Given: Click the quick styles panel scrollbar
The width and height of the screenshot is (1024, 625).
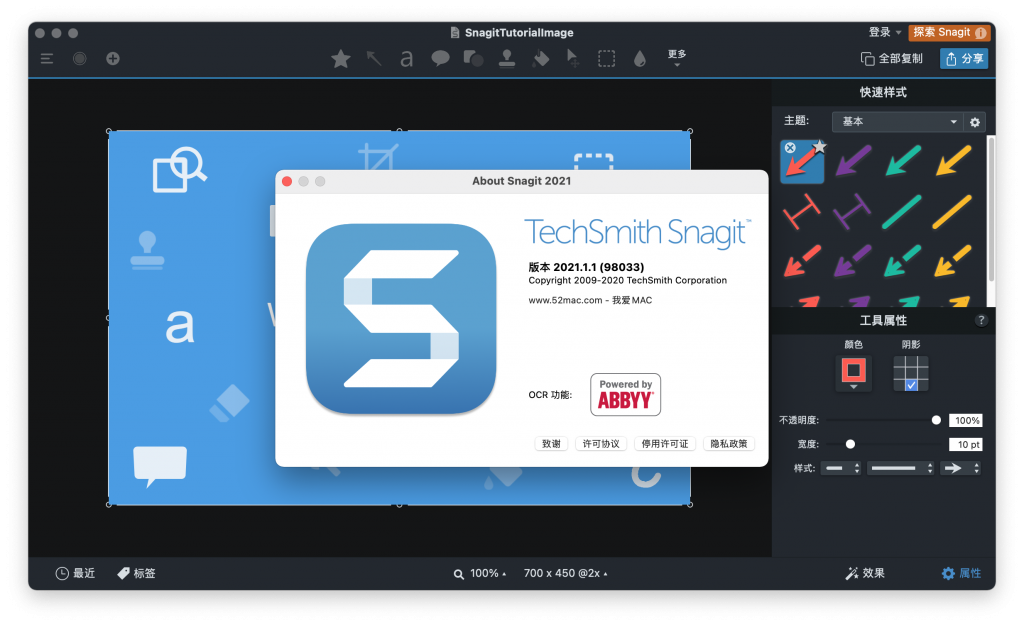Looking at the screenshot, I should coord(991,209).
